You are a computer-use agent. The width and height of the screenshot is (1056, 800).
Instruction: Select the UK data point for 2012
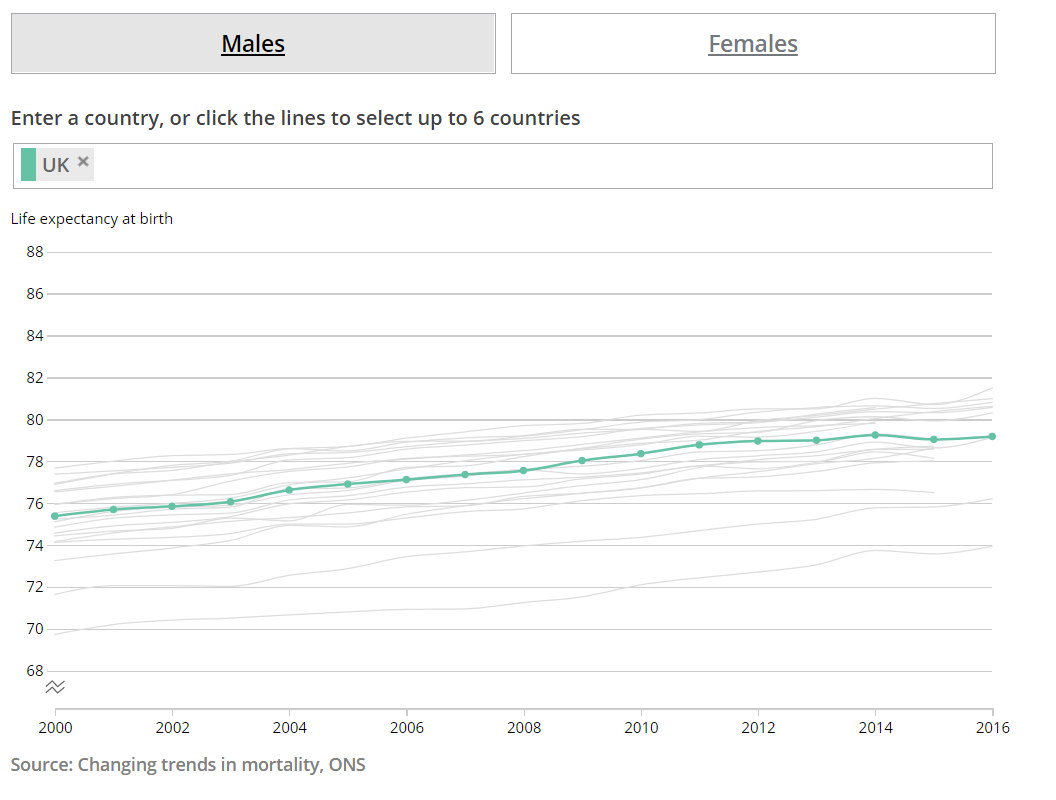pyautogui.click(x=758, y=441)
